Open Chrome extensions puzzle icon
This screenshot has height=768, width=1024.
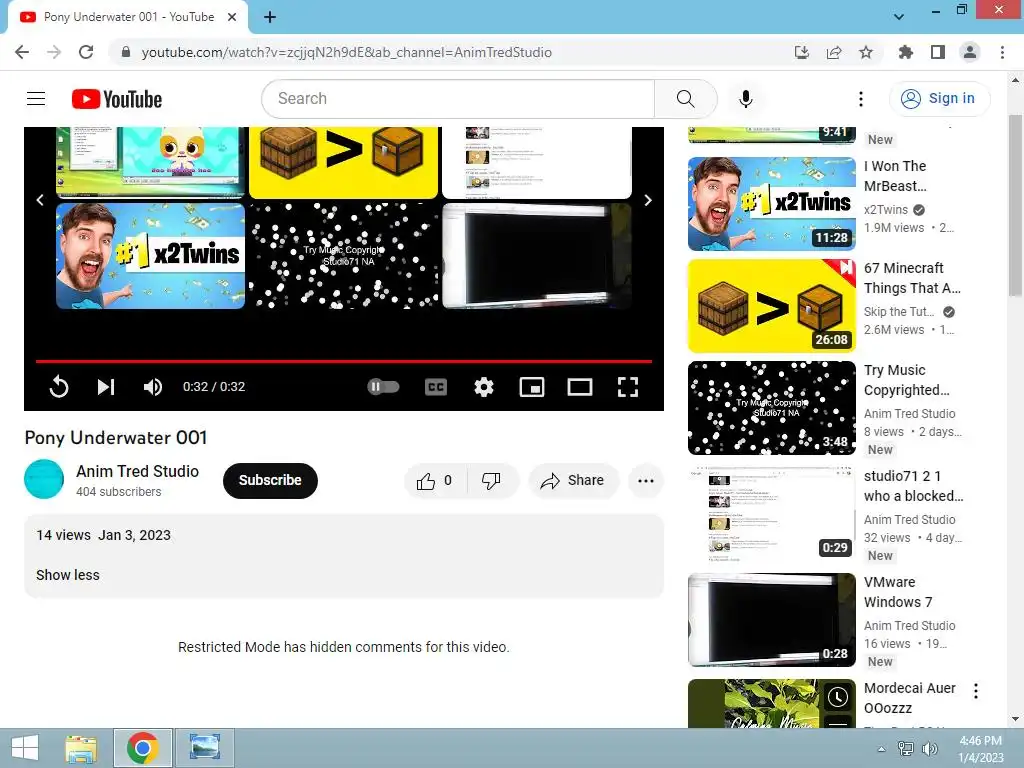click(905, 52)
